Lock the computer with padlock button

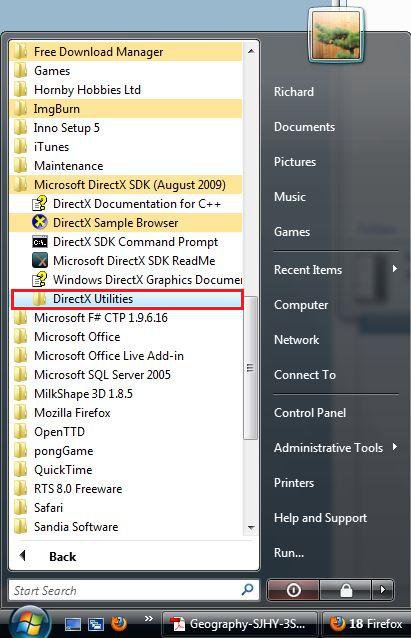point(345,590)
